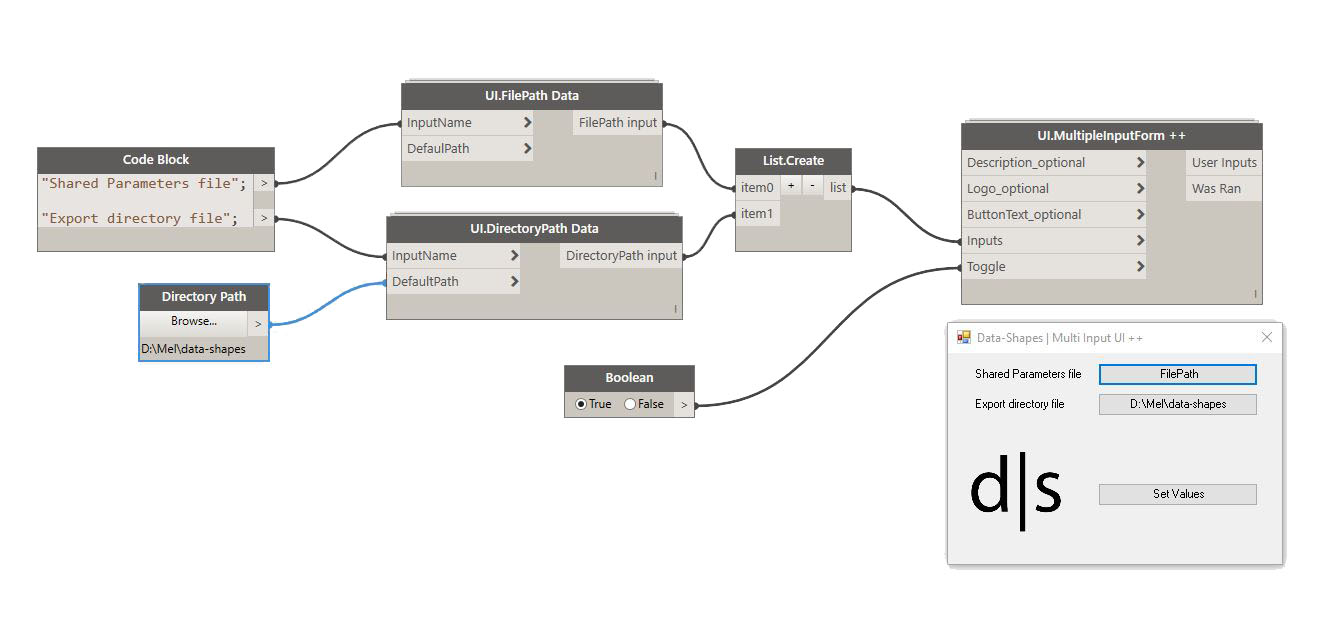1342x618 pixels.
Task: Expand Logo_optional chevron on MultipleInputForm
Action: point(1140,189)
